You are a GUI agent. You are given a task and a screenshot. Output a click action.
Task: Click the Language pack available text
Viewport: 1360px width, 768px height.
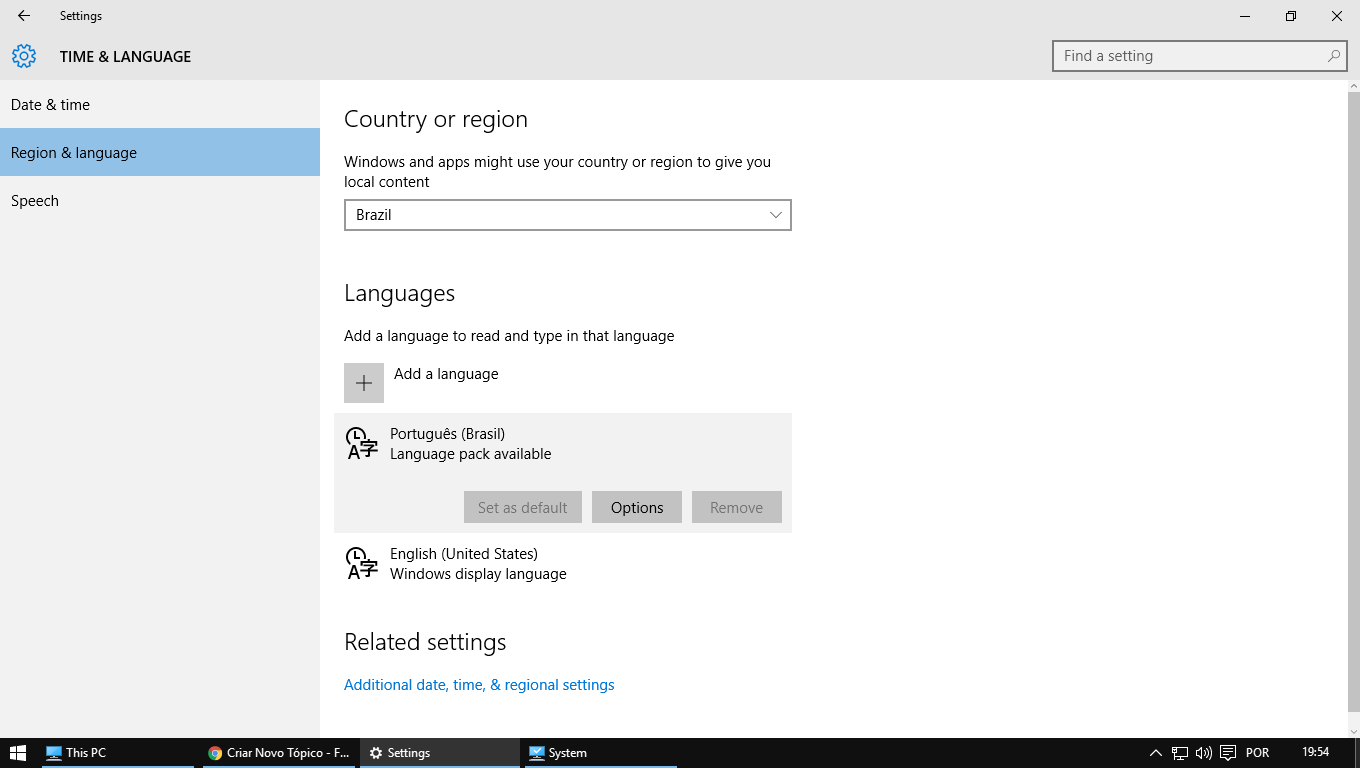[x=470, y=454]
